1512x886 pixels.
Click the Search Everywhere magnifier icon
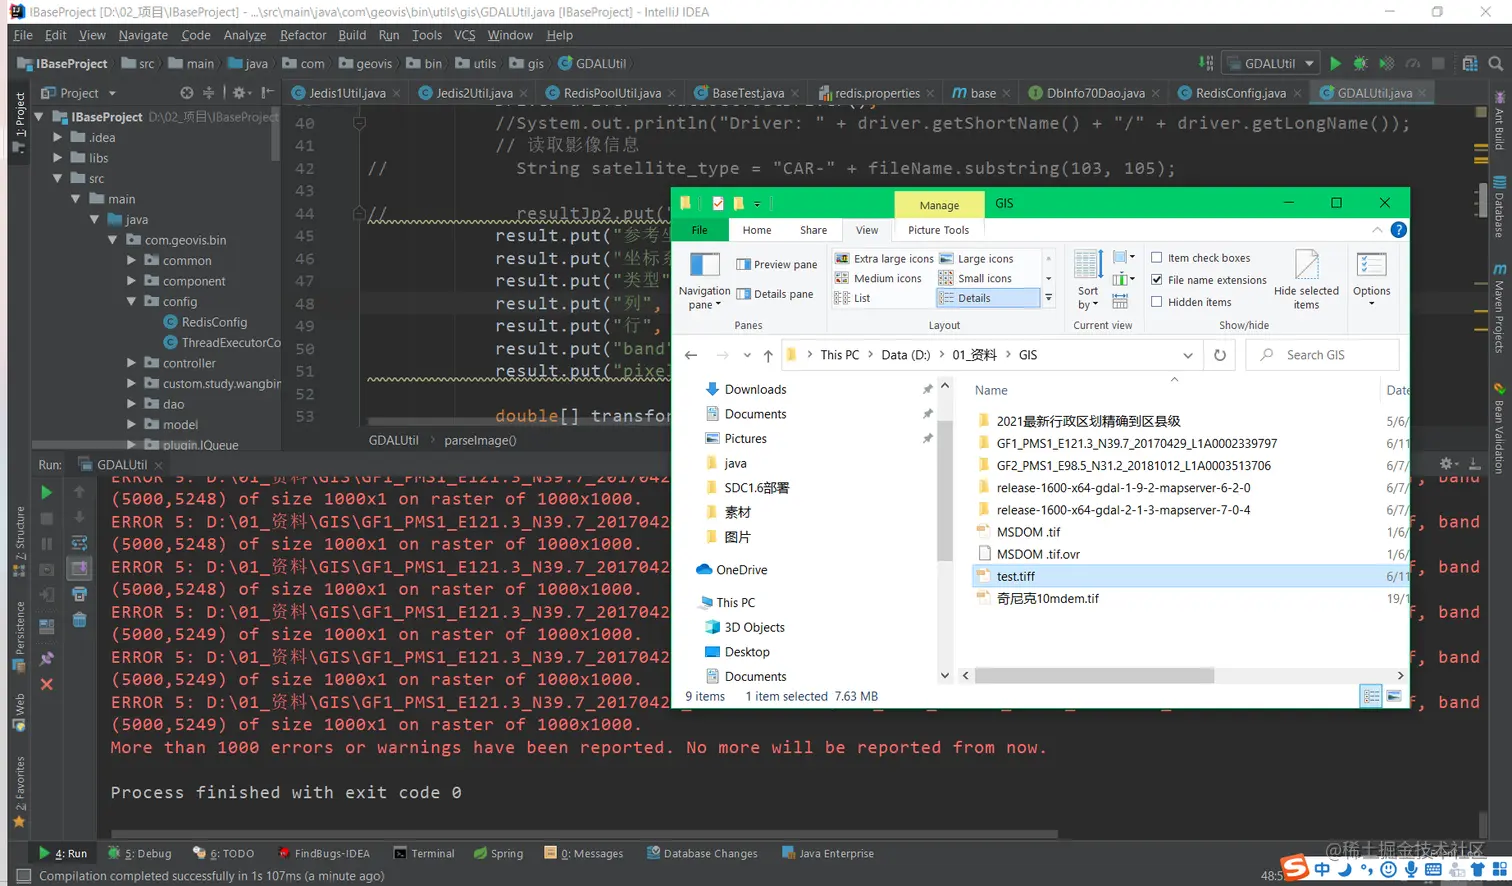1496,63
